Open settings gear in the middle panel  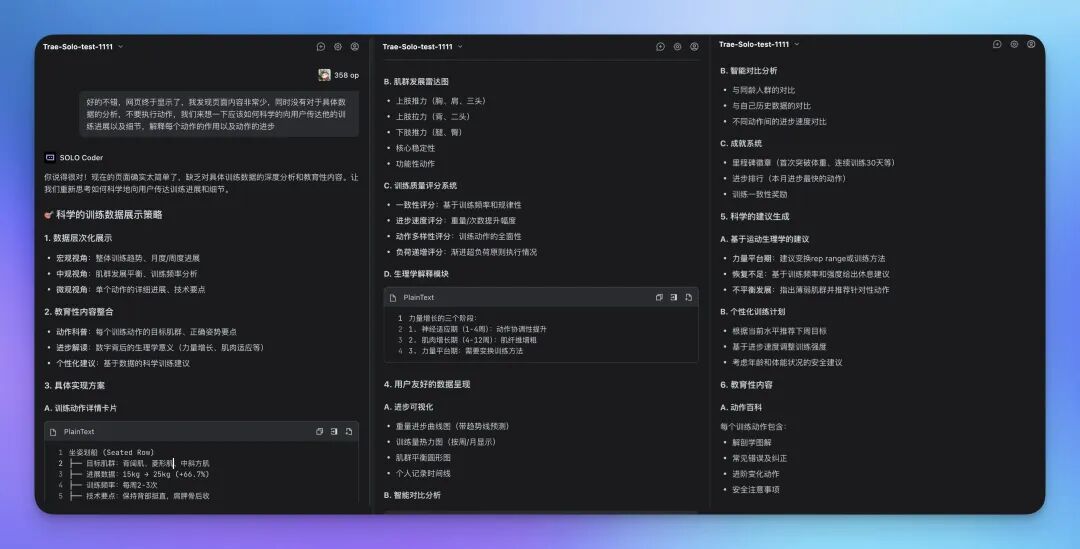tap(678, 46)
